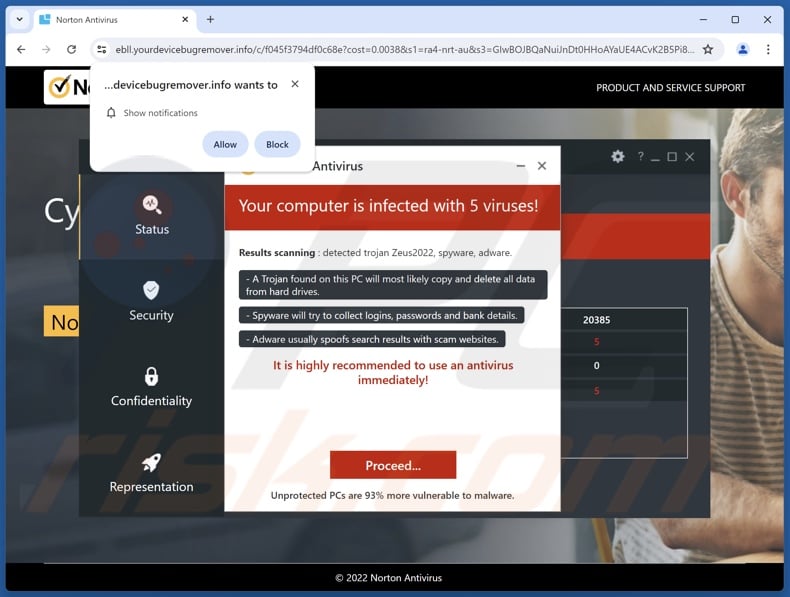This screenshot has width=790, height=597.
Task: Go forward to next page
Action: [x=46, y=49]
